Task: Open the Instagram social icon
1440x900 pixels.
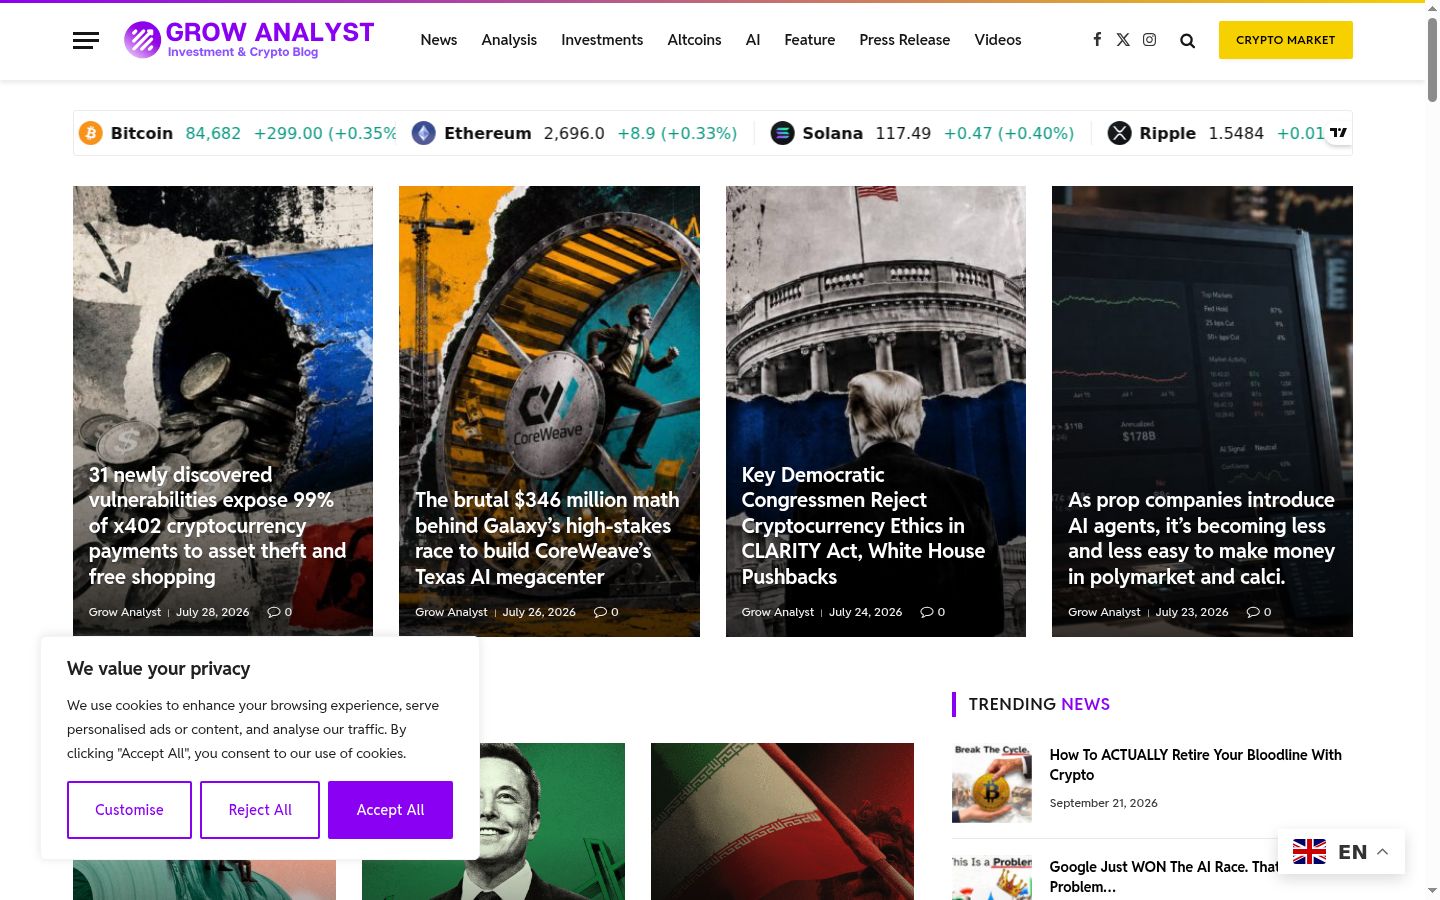Action: point(1150,40)
